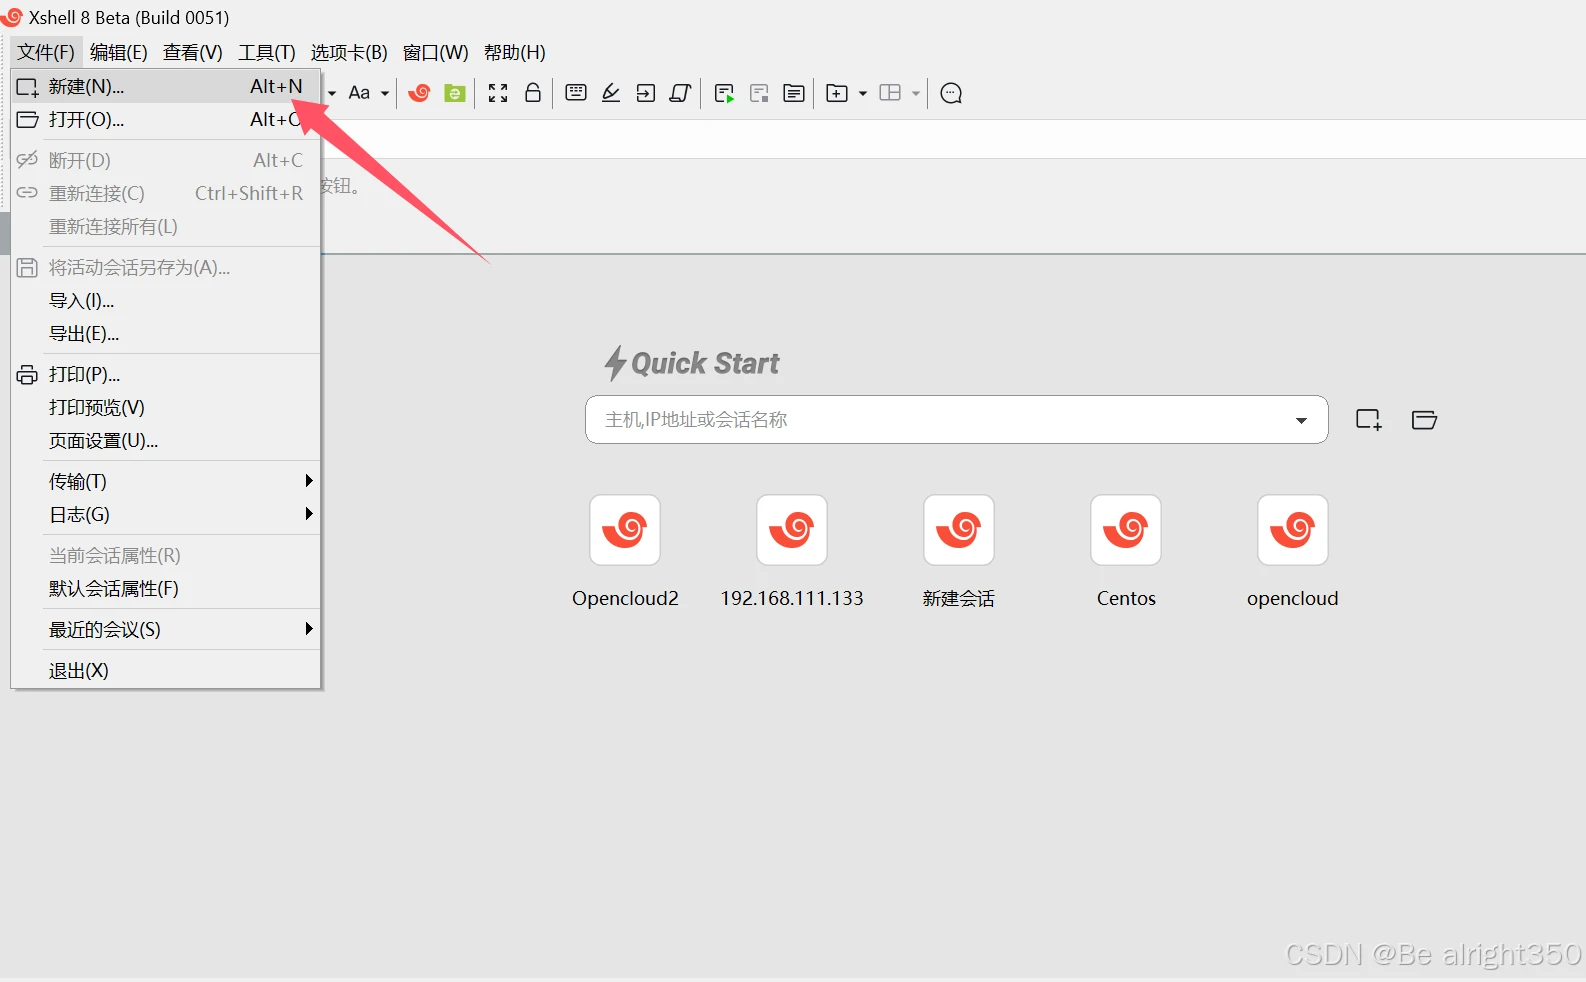1586x982 pixels.
Task: Open 默认会话属性(F) menu entry
Action: coord(166,589)
